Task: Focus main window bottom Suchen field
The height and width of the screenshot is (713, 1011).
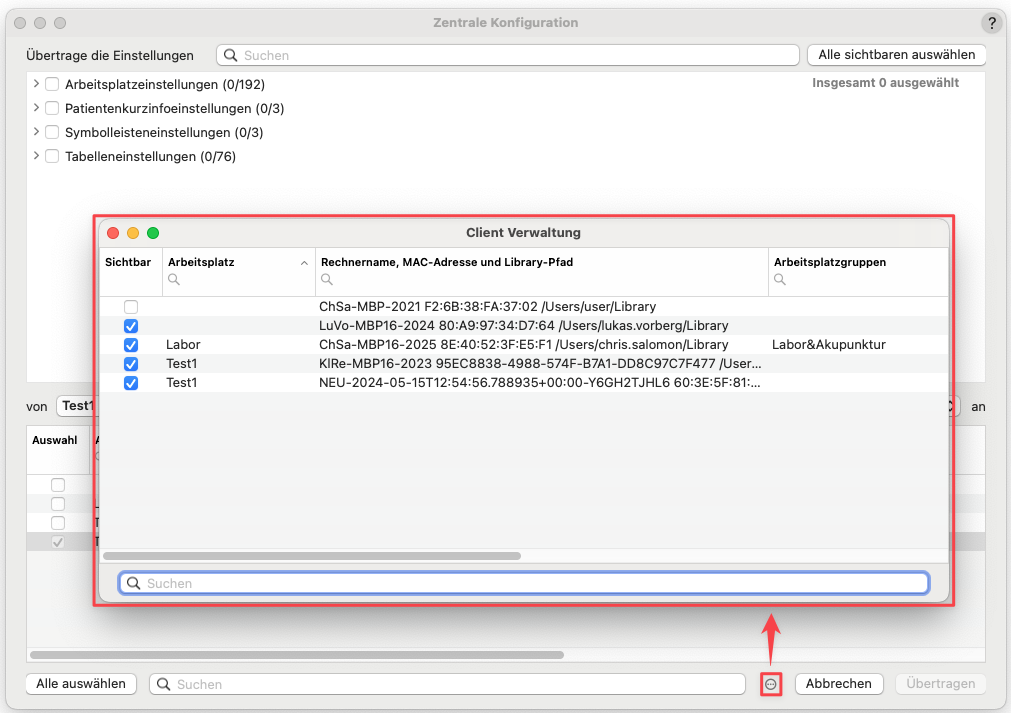Action: [x=447, y=684]
